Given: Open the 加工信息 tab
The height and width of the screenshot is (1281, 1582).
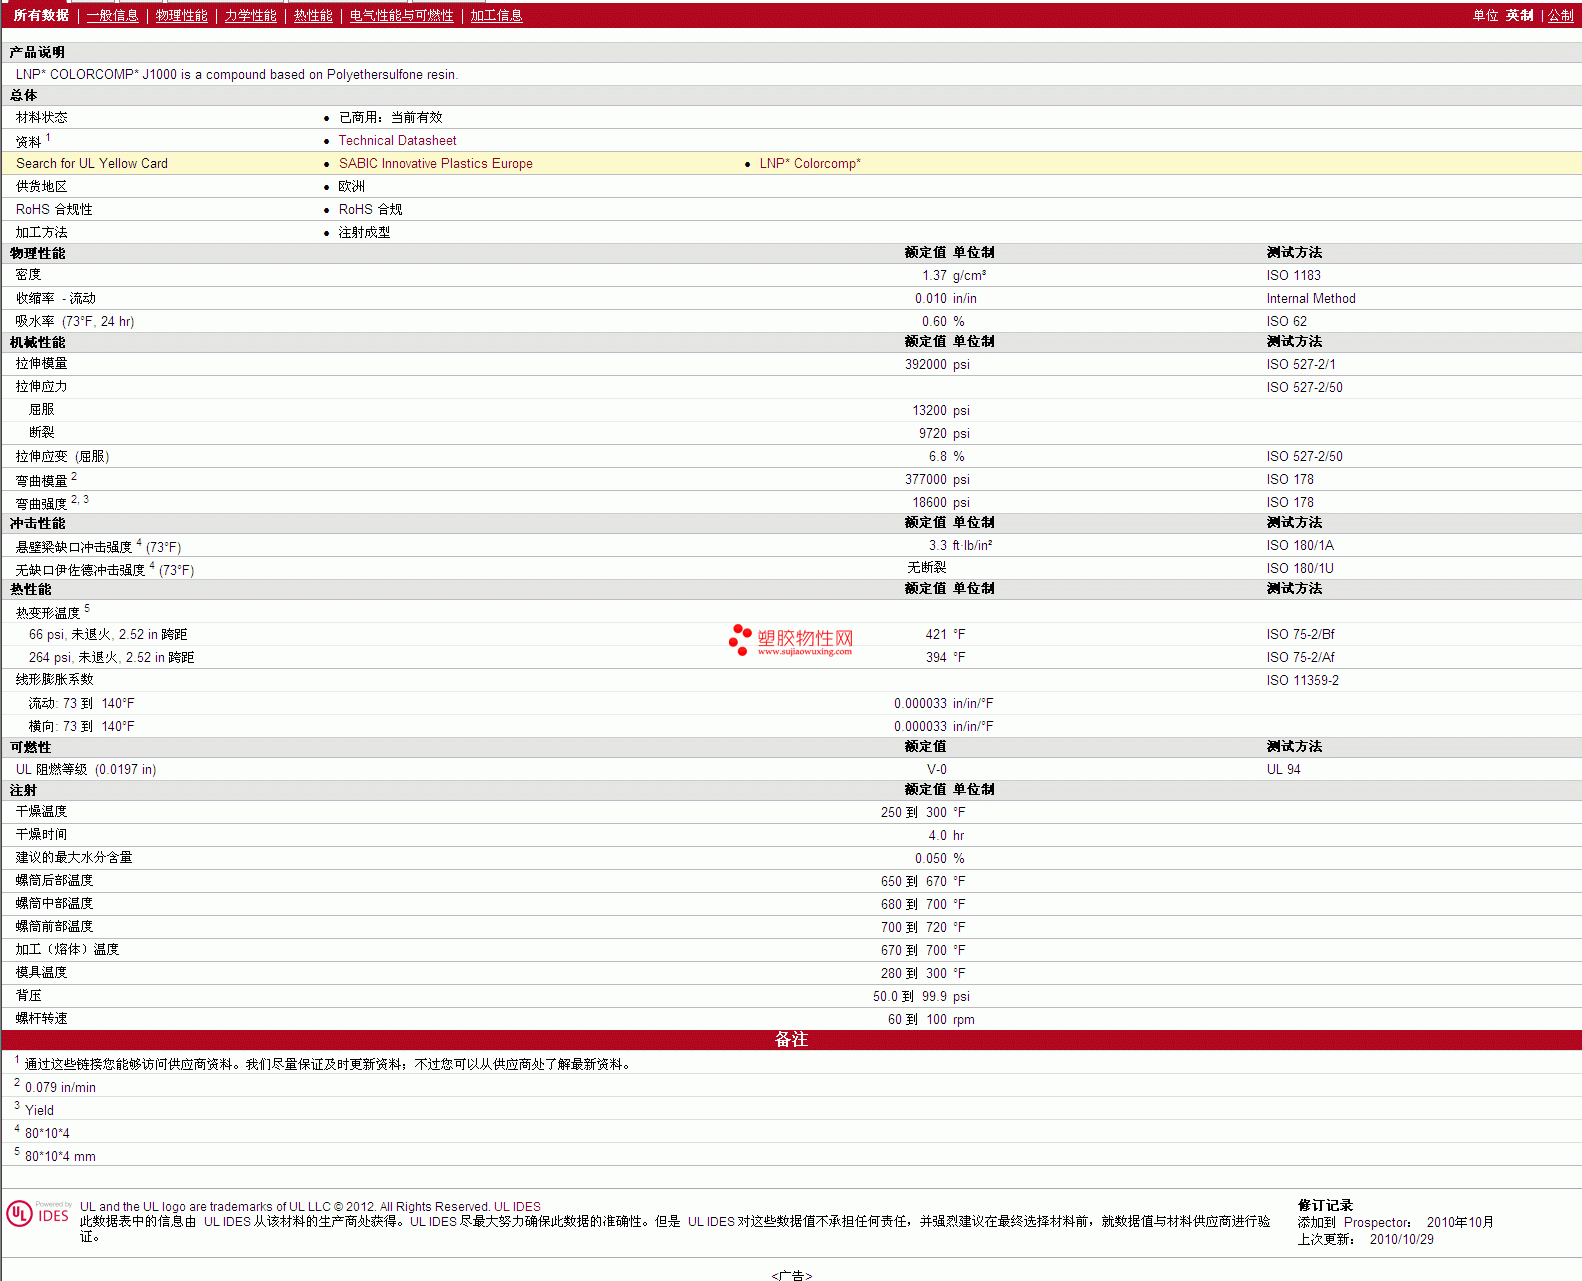Looking at the screenshot, I should 497,15.
